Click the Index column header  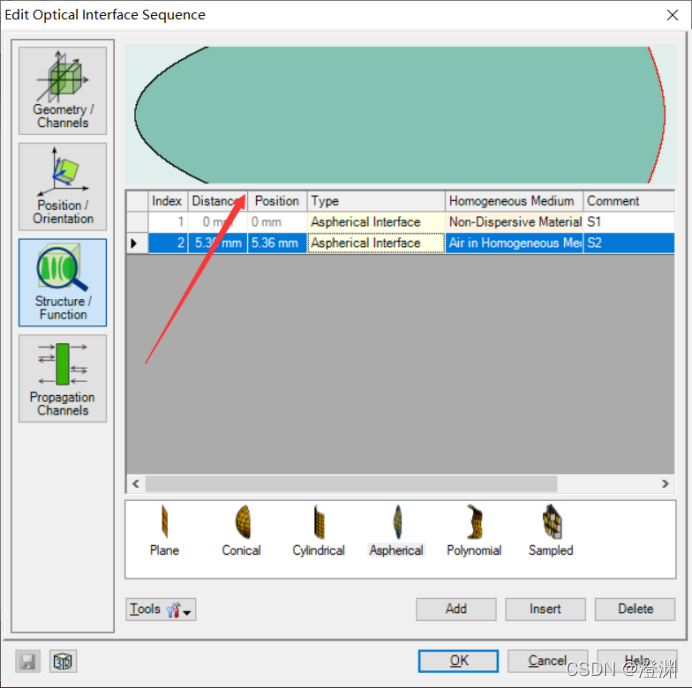(168, 201)
